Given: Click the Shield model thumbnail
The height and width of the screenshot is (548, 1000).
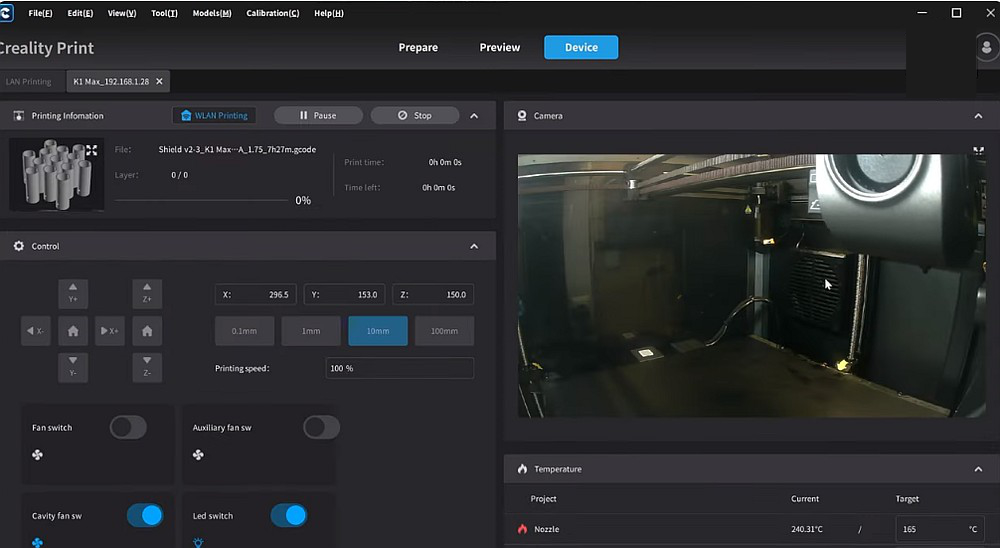Looking at the screenshot, I should pos(57,174).
